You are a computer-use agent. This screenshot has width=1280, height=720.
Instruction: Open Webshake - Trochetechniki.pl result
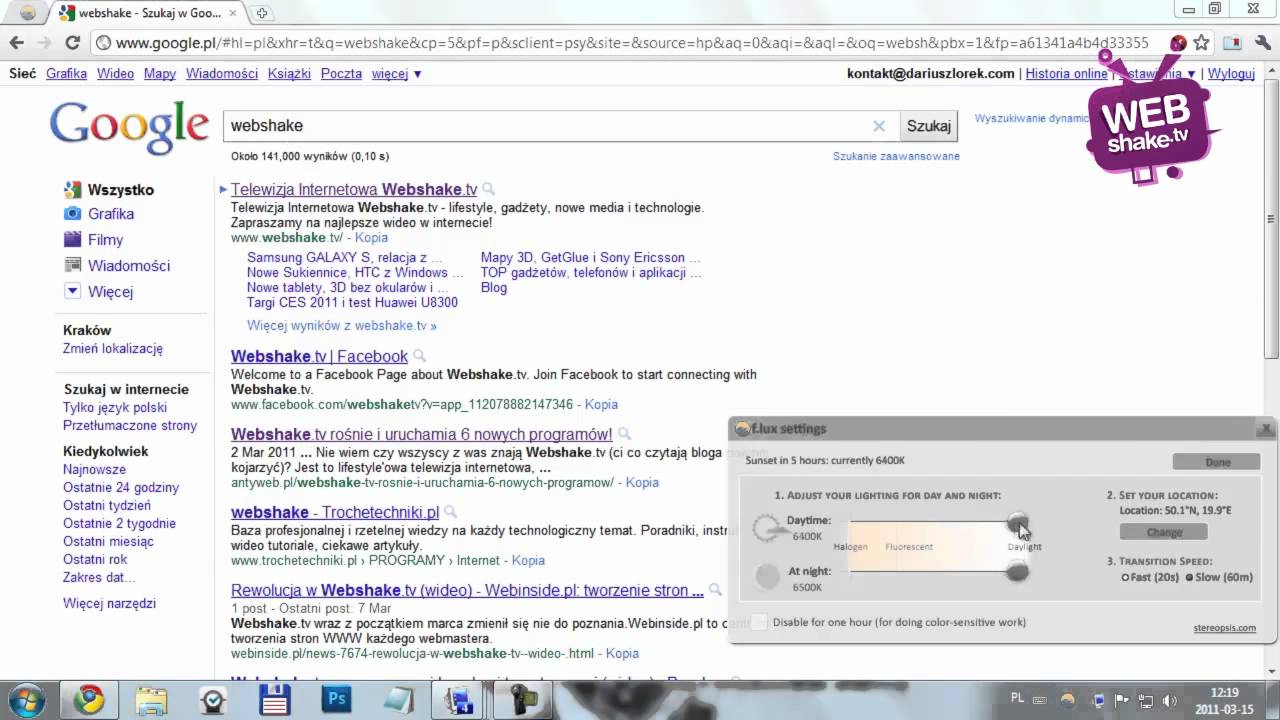click(335, 512)
